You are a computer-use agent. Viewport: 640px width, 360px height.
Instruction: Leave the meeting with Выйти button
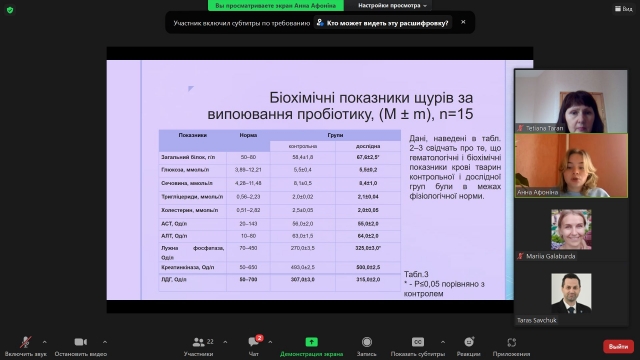click(x=618, y=347)
